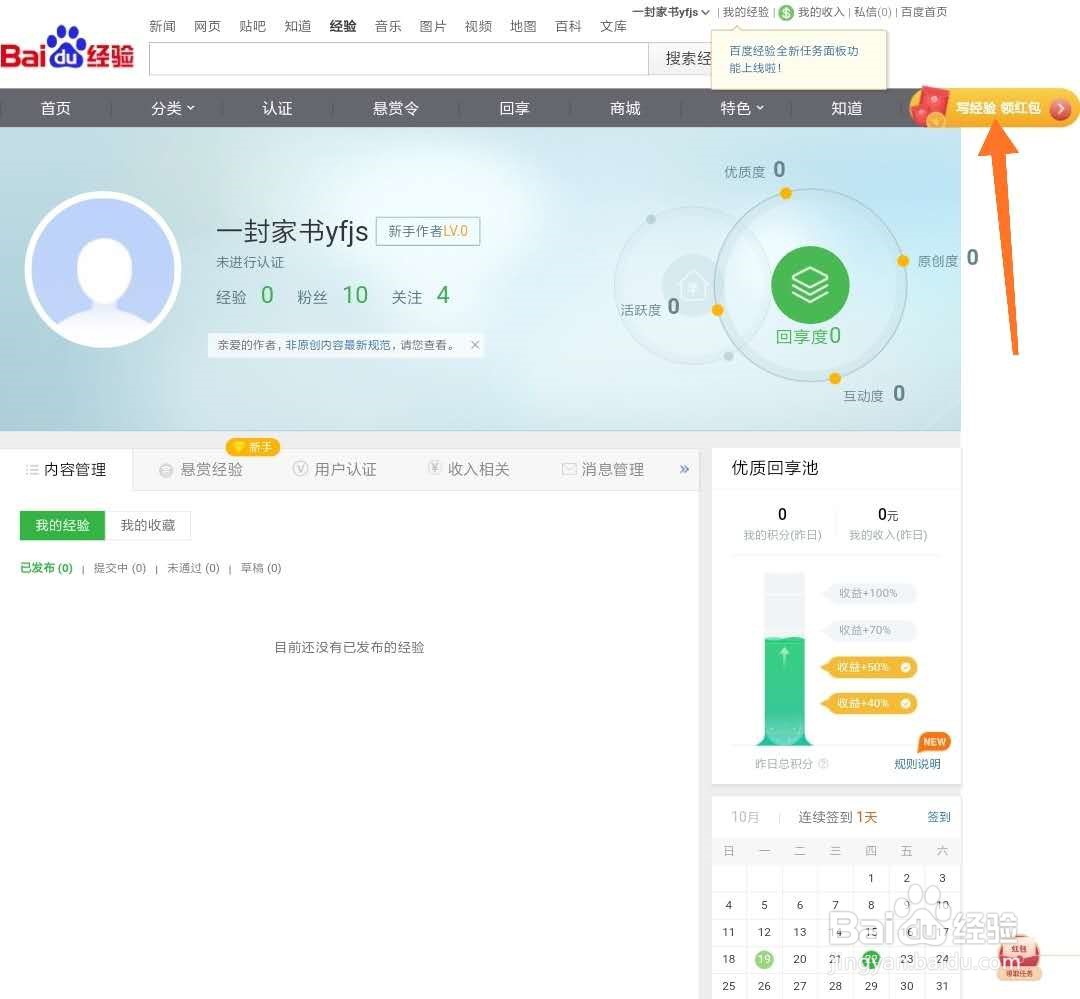
Task: Open 私信(0) top link
Action: click(873, 12)
